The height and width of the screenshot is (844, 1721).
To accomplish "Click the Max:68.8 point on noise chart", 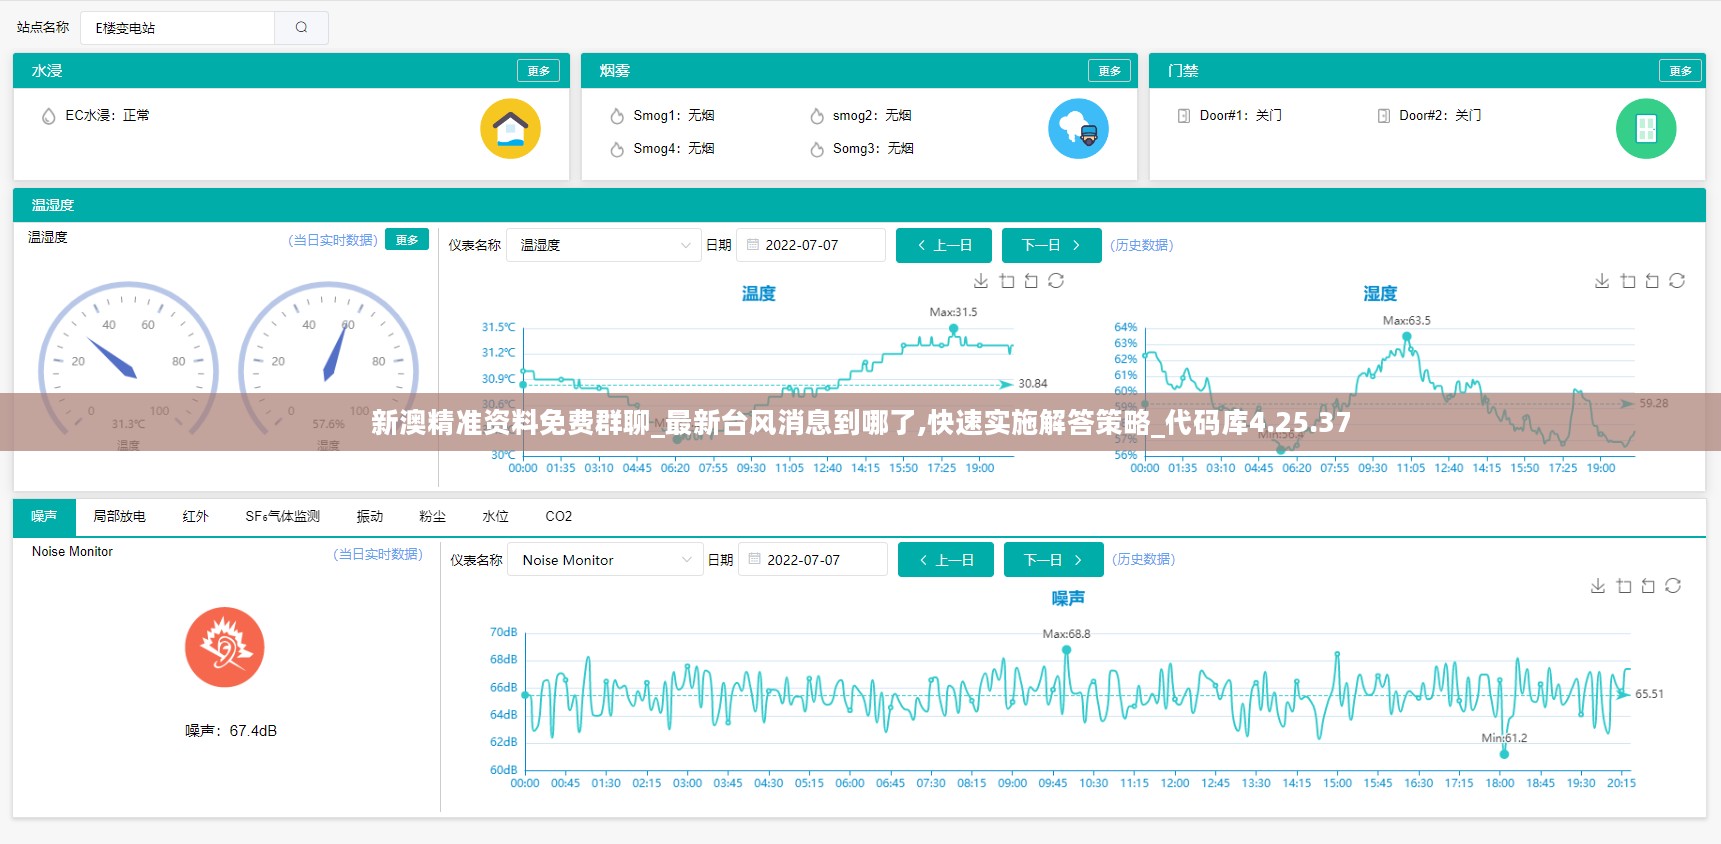I will [x=1066, y=650].
